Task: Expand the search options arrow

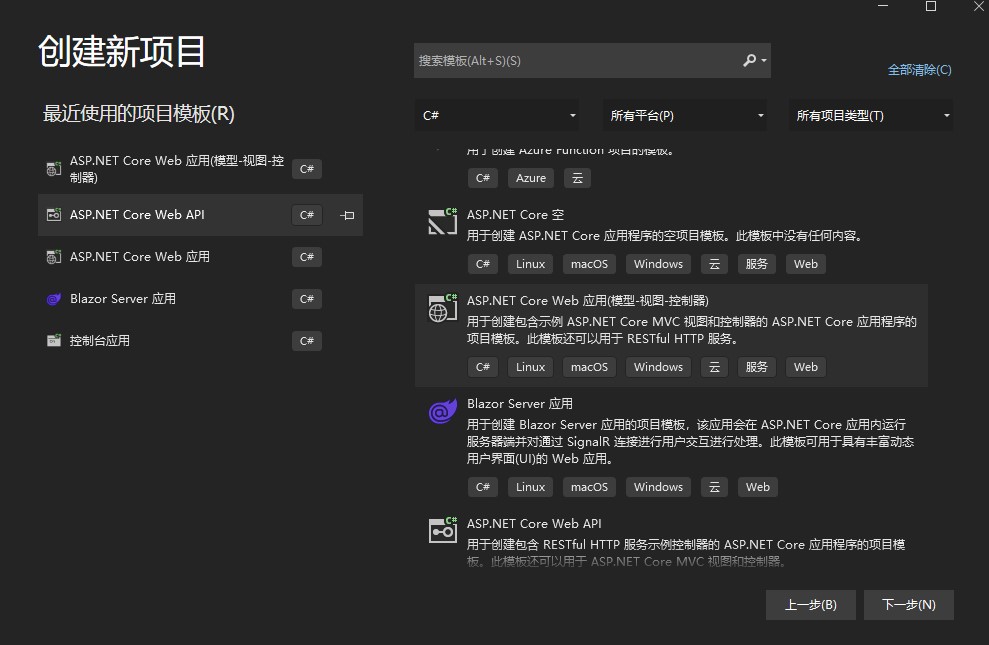Action: click(x=764, y=61)
